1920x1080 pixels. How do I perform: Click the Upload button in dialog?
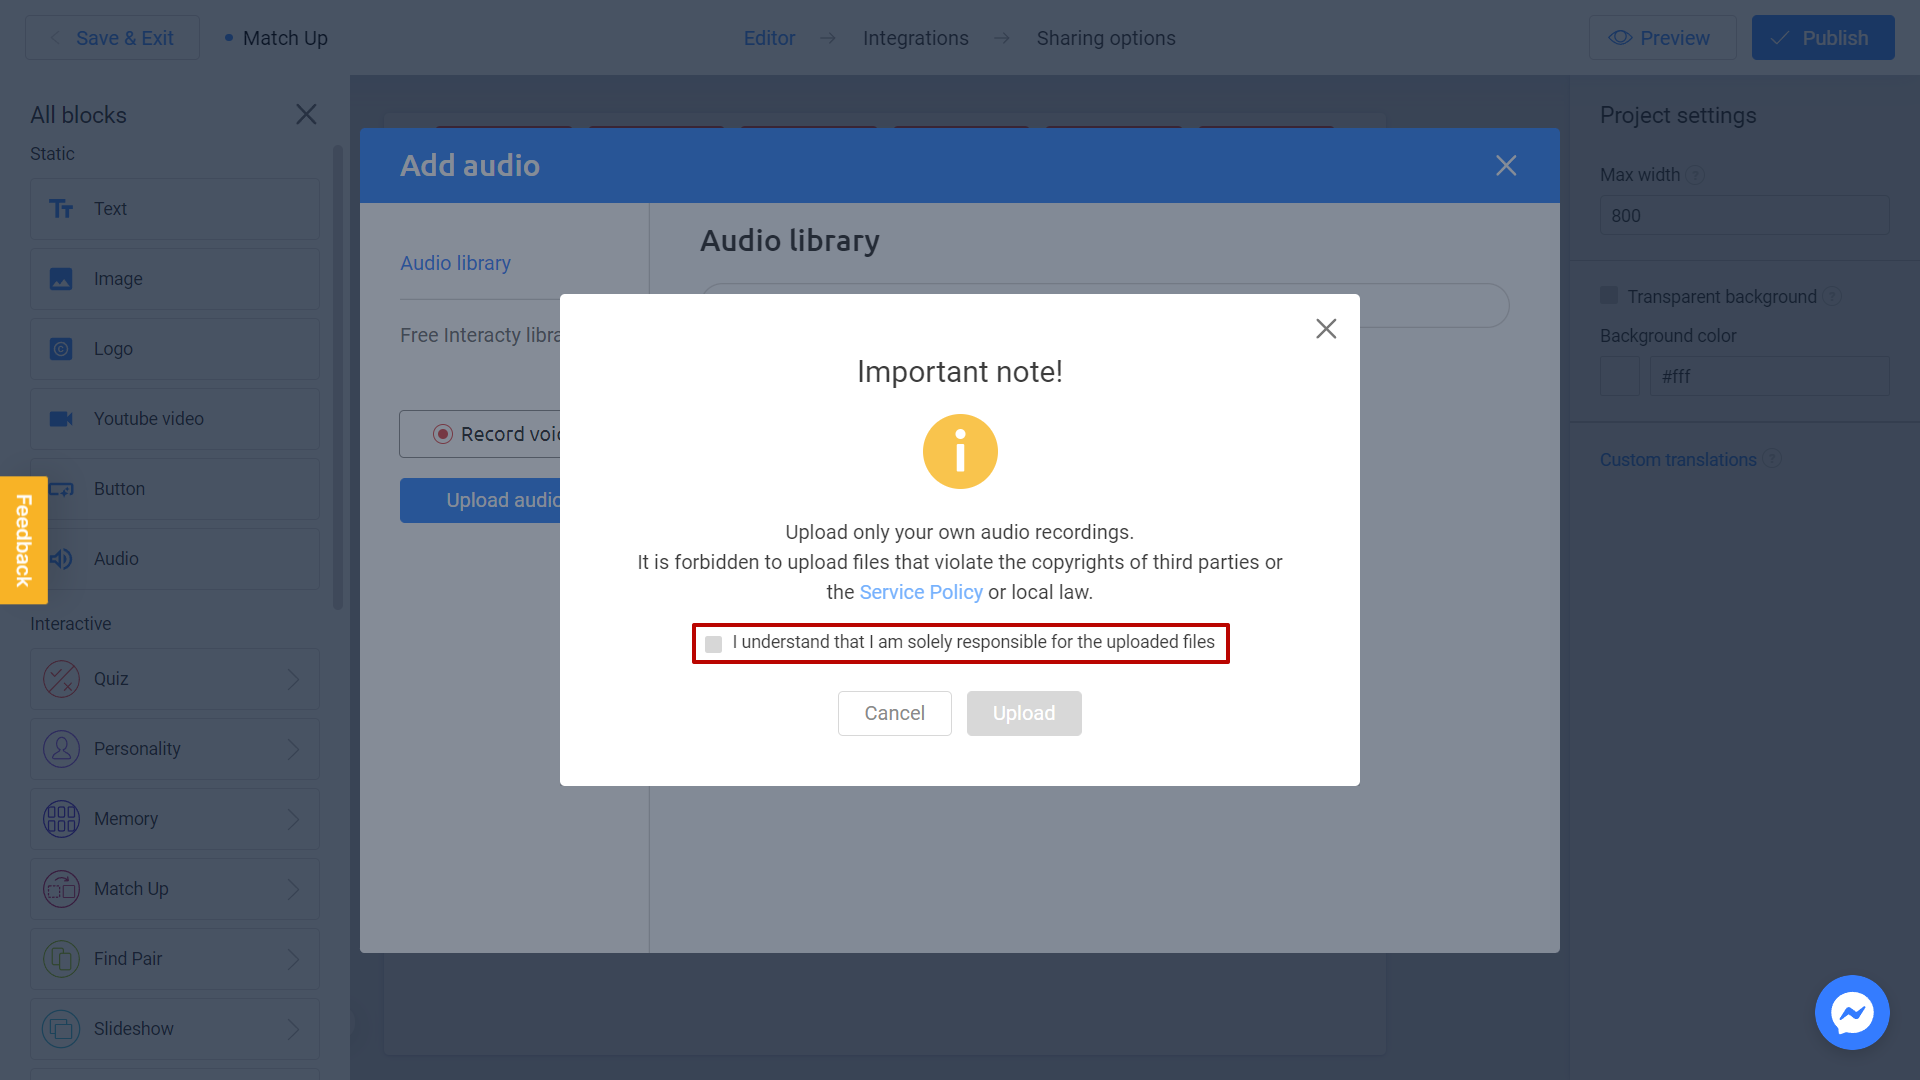point(1023,712)
